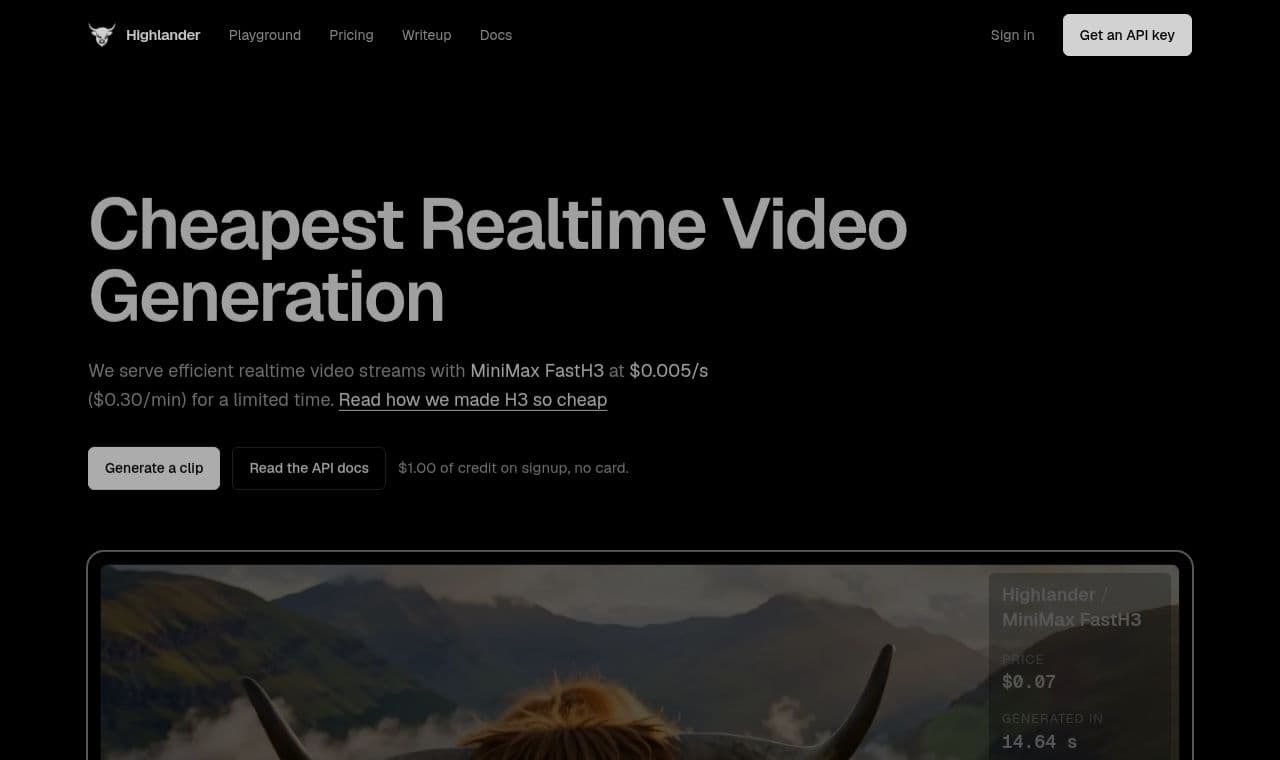Go to the Highlander home wordmark
Screen dimensions: 1280x760
click(x=163, y=35)
